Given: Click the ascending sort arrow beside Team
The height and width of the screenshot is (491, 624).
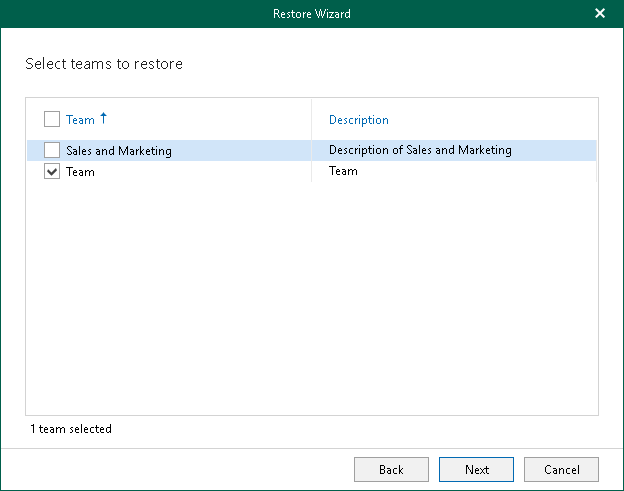Looking at the screenshot, I should (103, 119).
